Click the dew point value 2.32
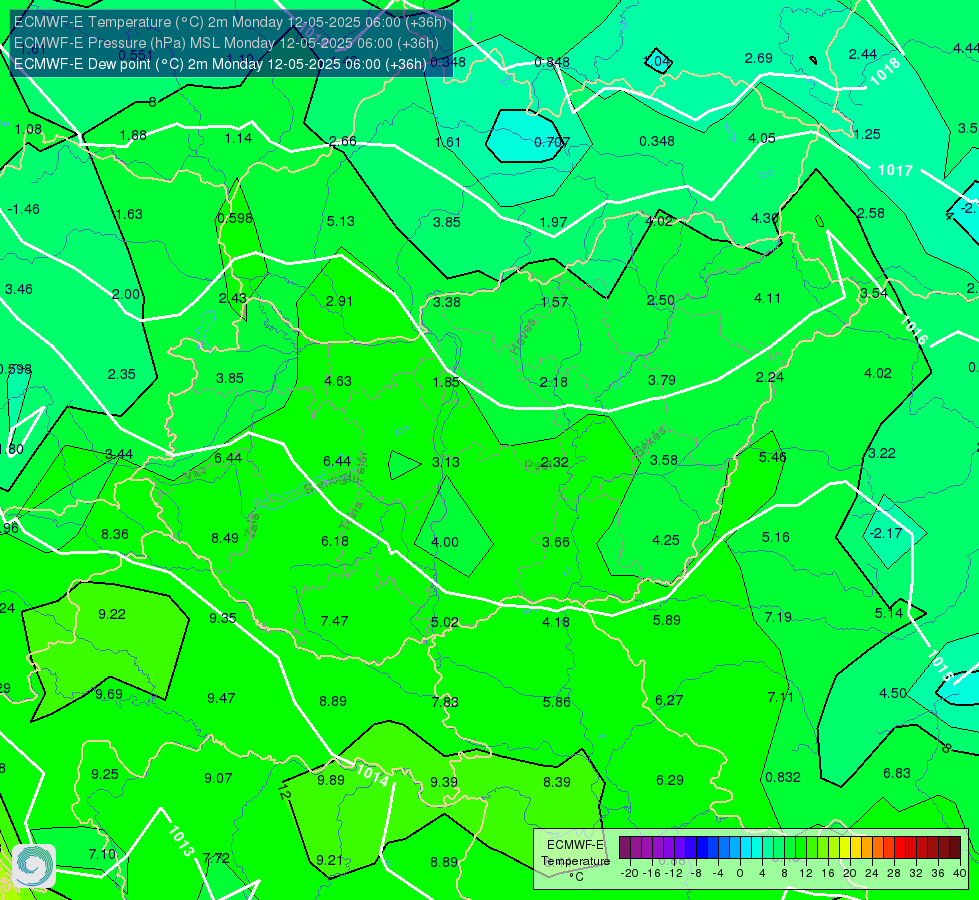Viewport: 979px width, 900px height. pyautogui.click(x=554, y=462)
